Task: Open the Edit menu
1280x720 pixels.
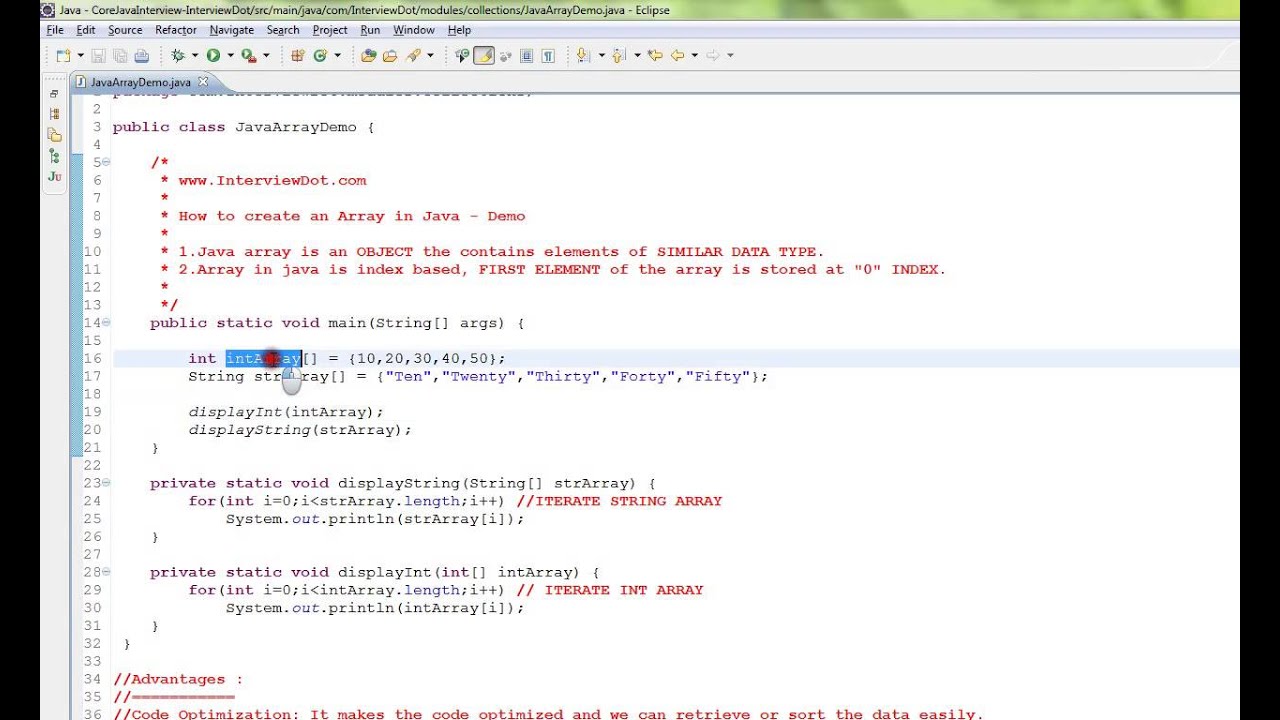Action: (86, 30)
